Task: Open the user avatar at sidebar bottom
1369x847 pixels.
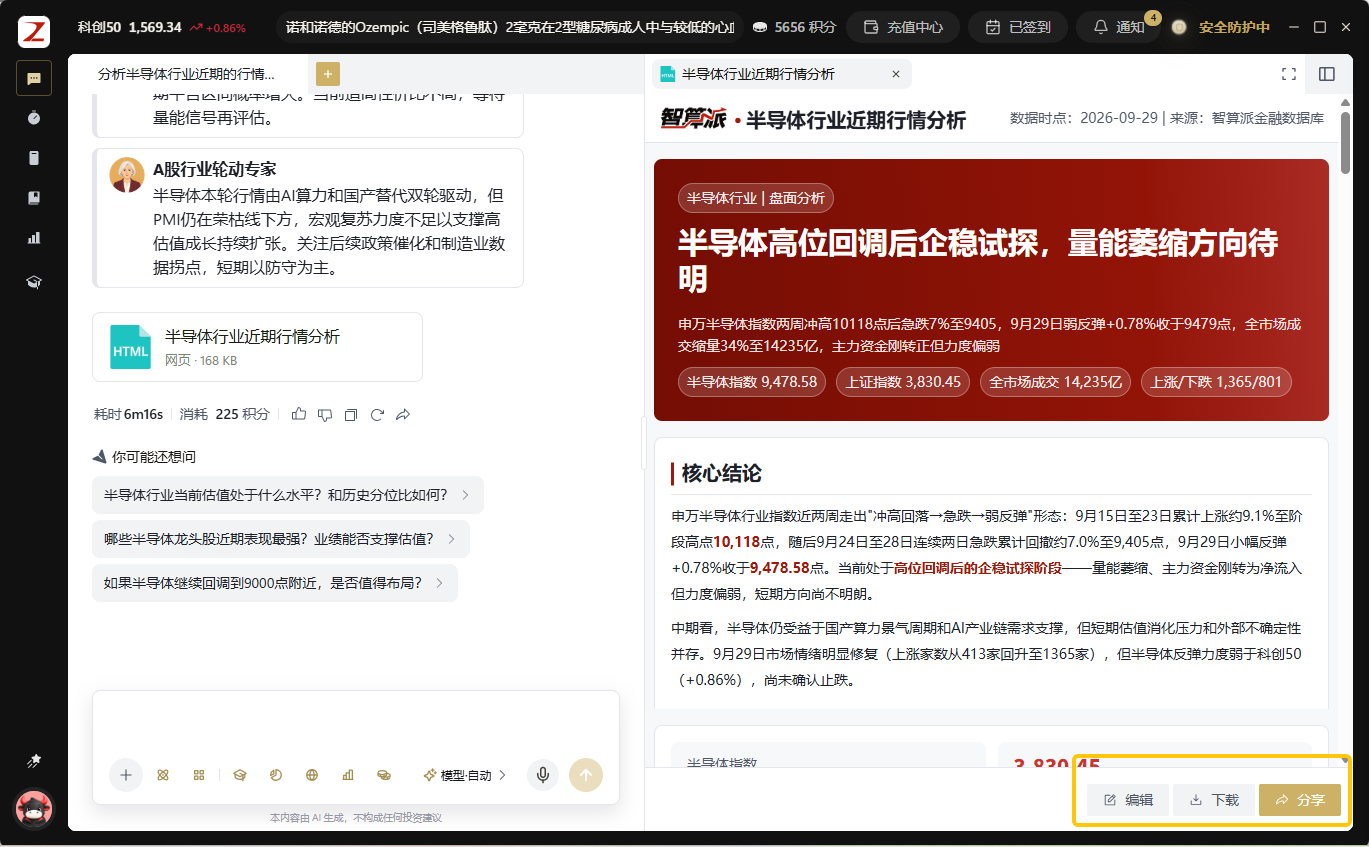Action: (34, 809)
